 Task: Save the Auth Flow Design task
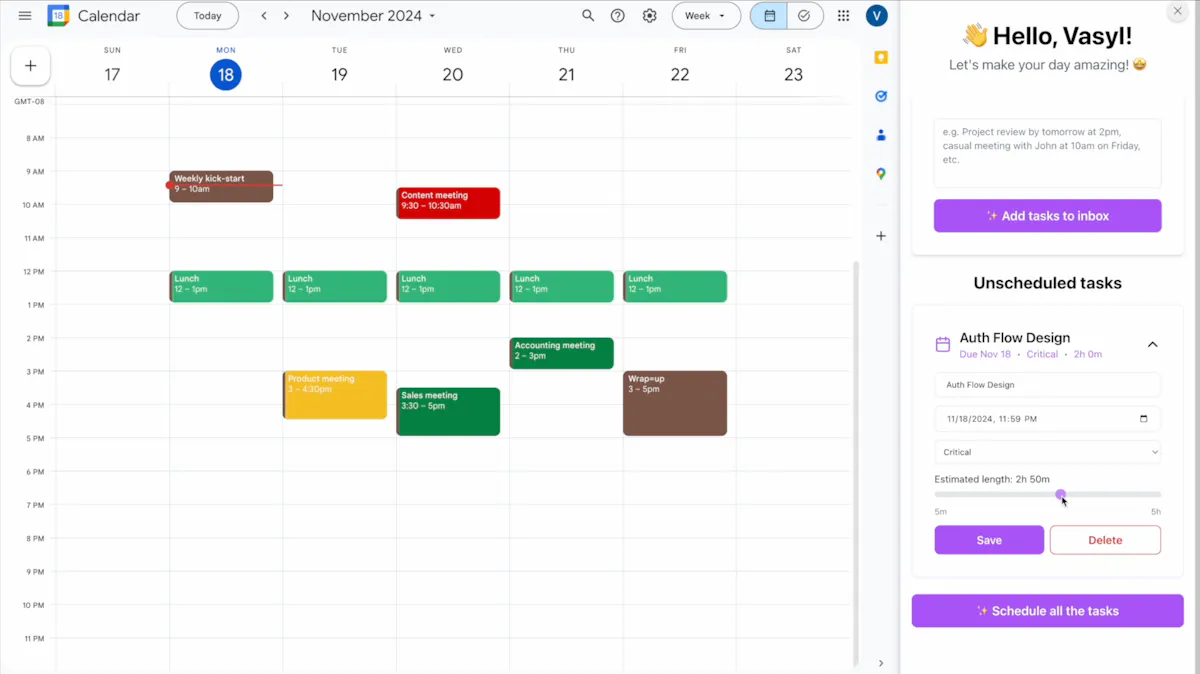pyautogui.click(x=989, y=540)
